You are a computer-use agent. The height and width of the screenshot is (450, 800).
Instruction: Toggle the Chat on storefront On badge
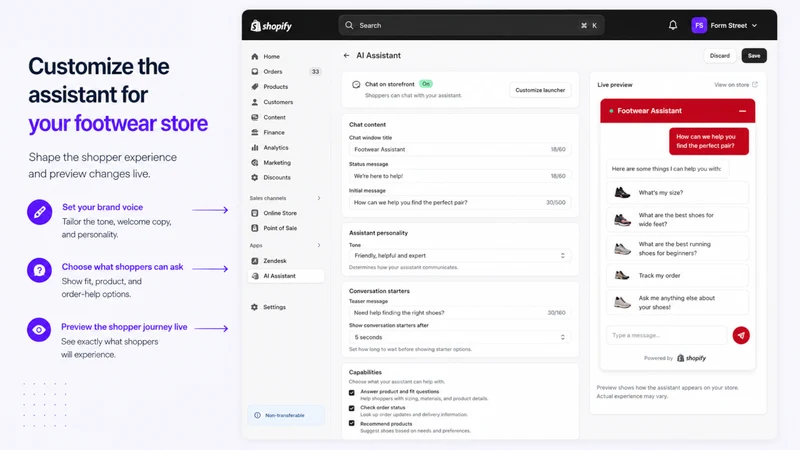426,84
